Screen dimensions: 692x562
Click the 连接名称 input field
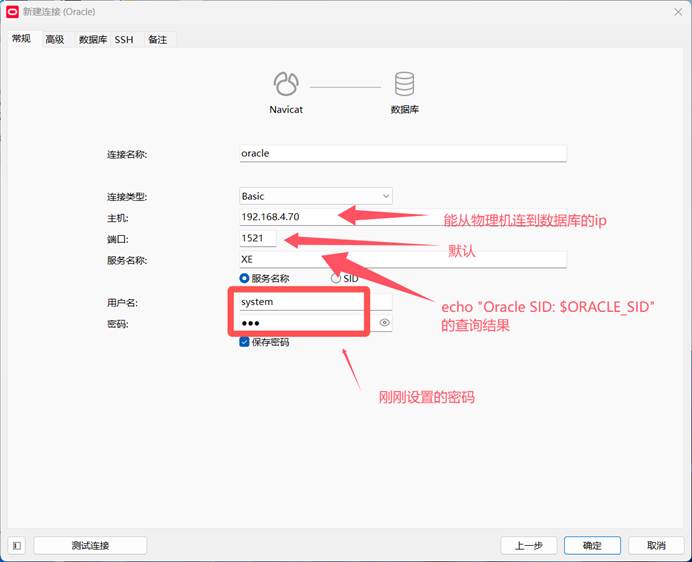point(402,154)
